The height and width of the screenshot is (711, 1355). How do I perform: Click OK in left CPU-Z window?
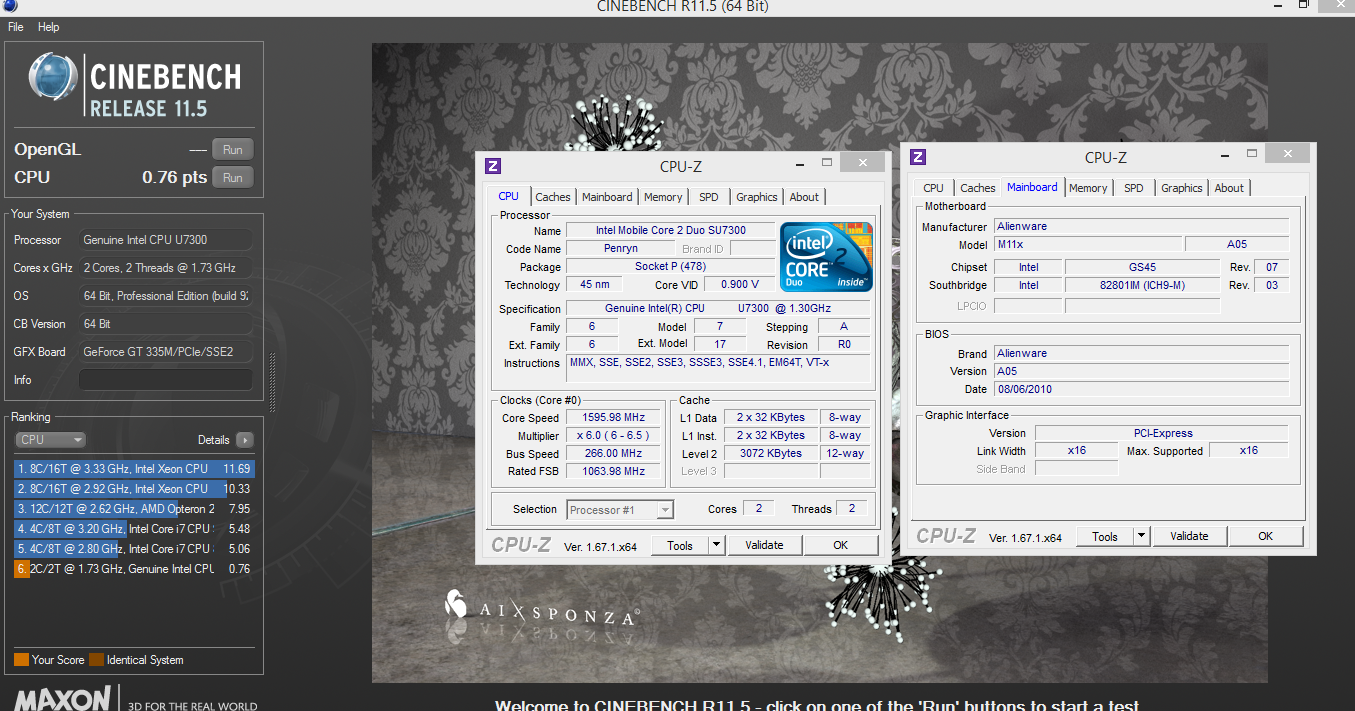[840, 545]
